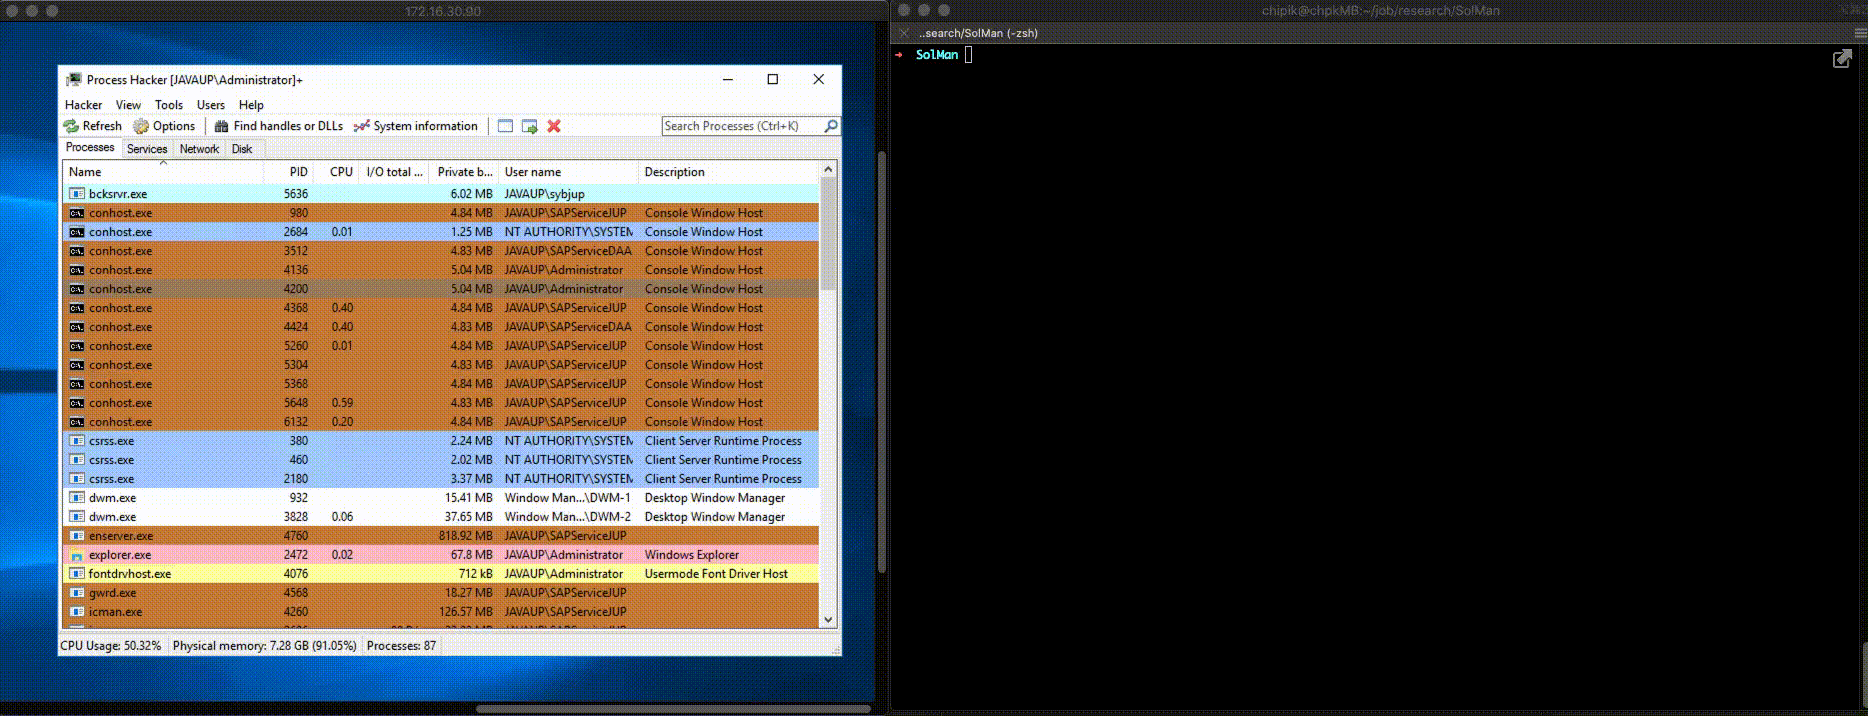Select conhost.exe with PID 4200
Image resolution: width=1868 pixels, height=716 pixels.
440,289
